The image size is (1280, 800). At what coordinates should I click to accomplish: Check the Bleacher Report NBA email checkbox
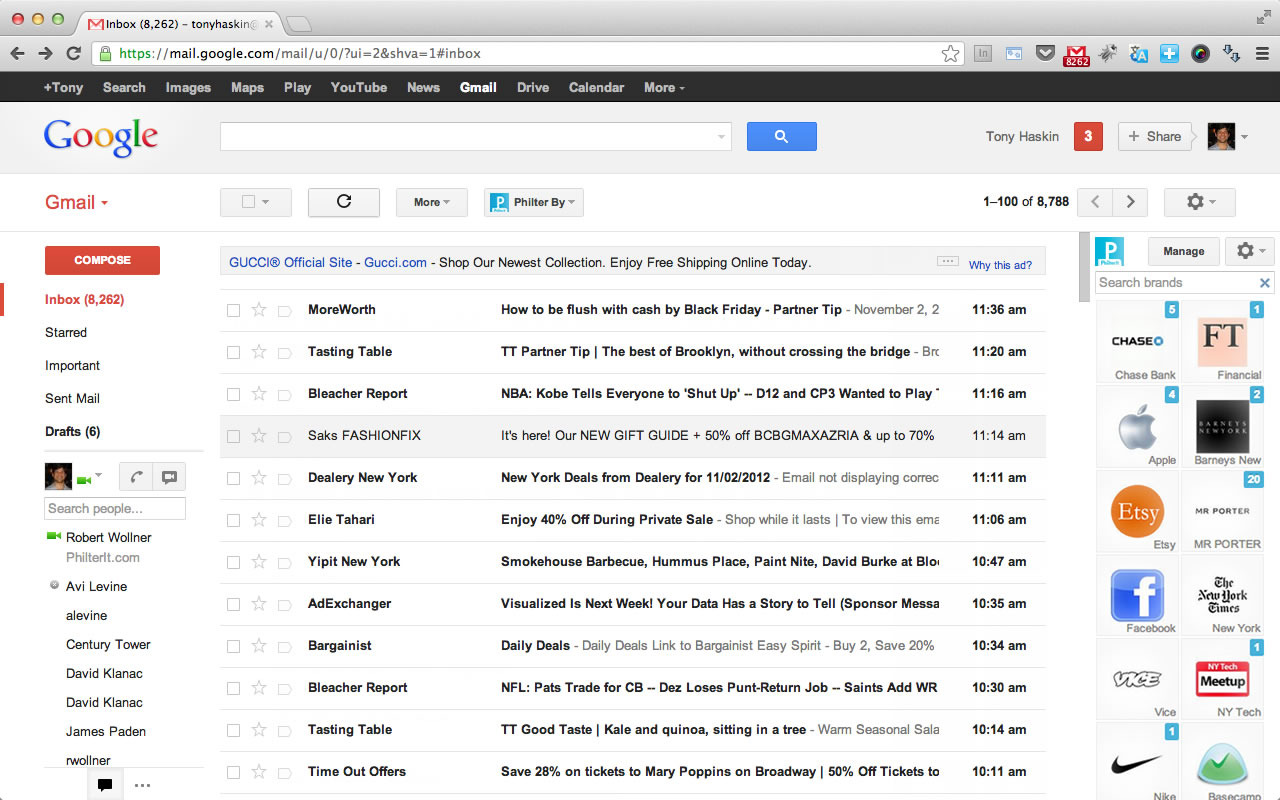point(233,394)
